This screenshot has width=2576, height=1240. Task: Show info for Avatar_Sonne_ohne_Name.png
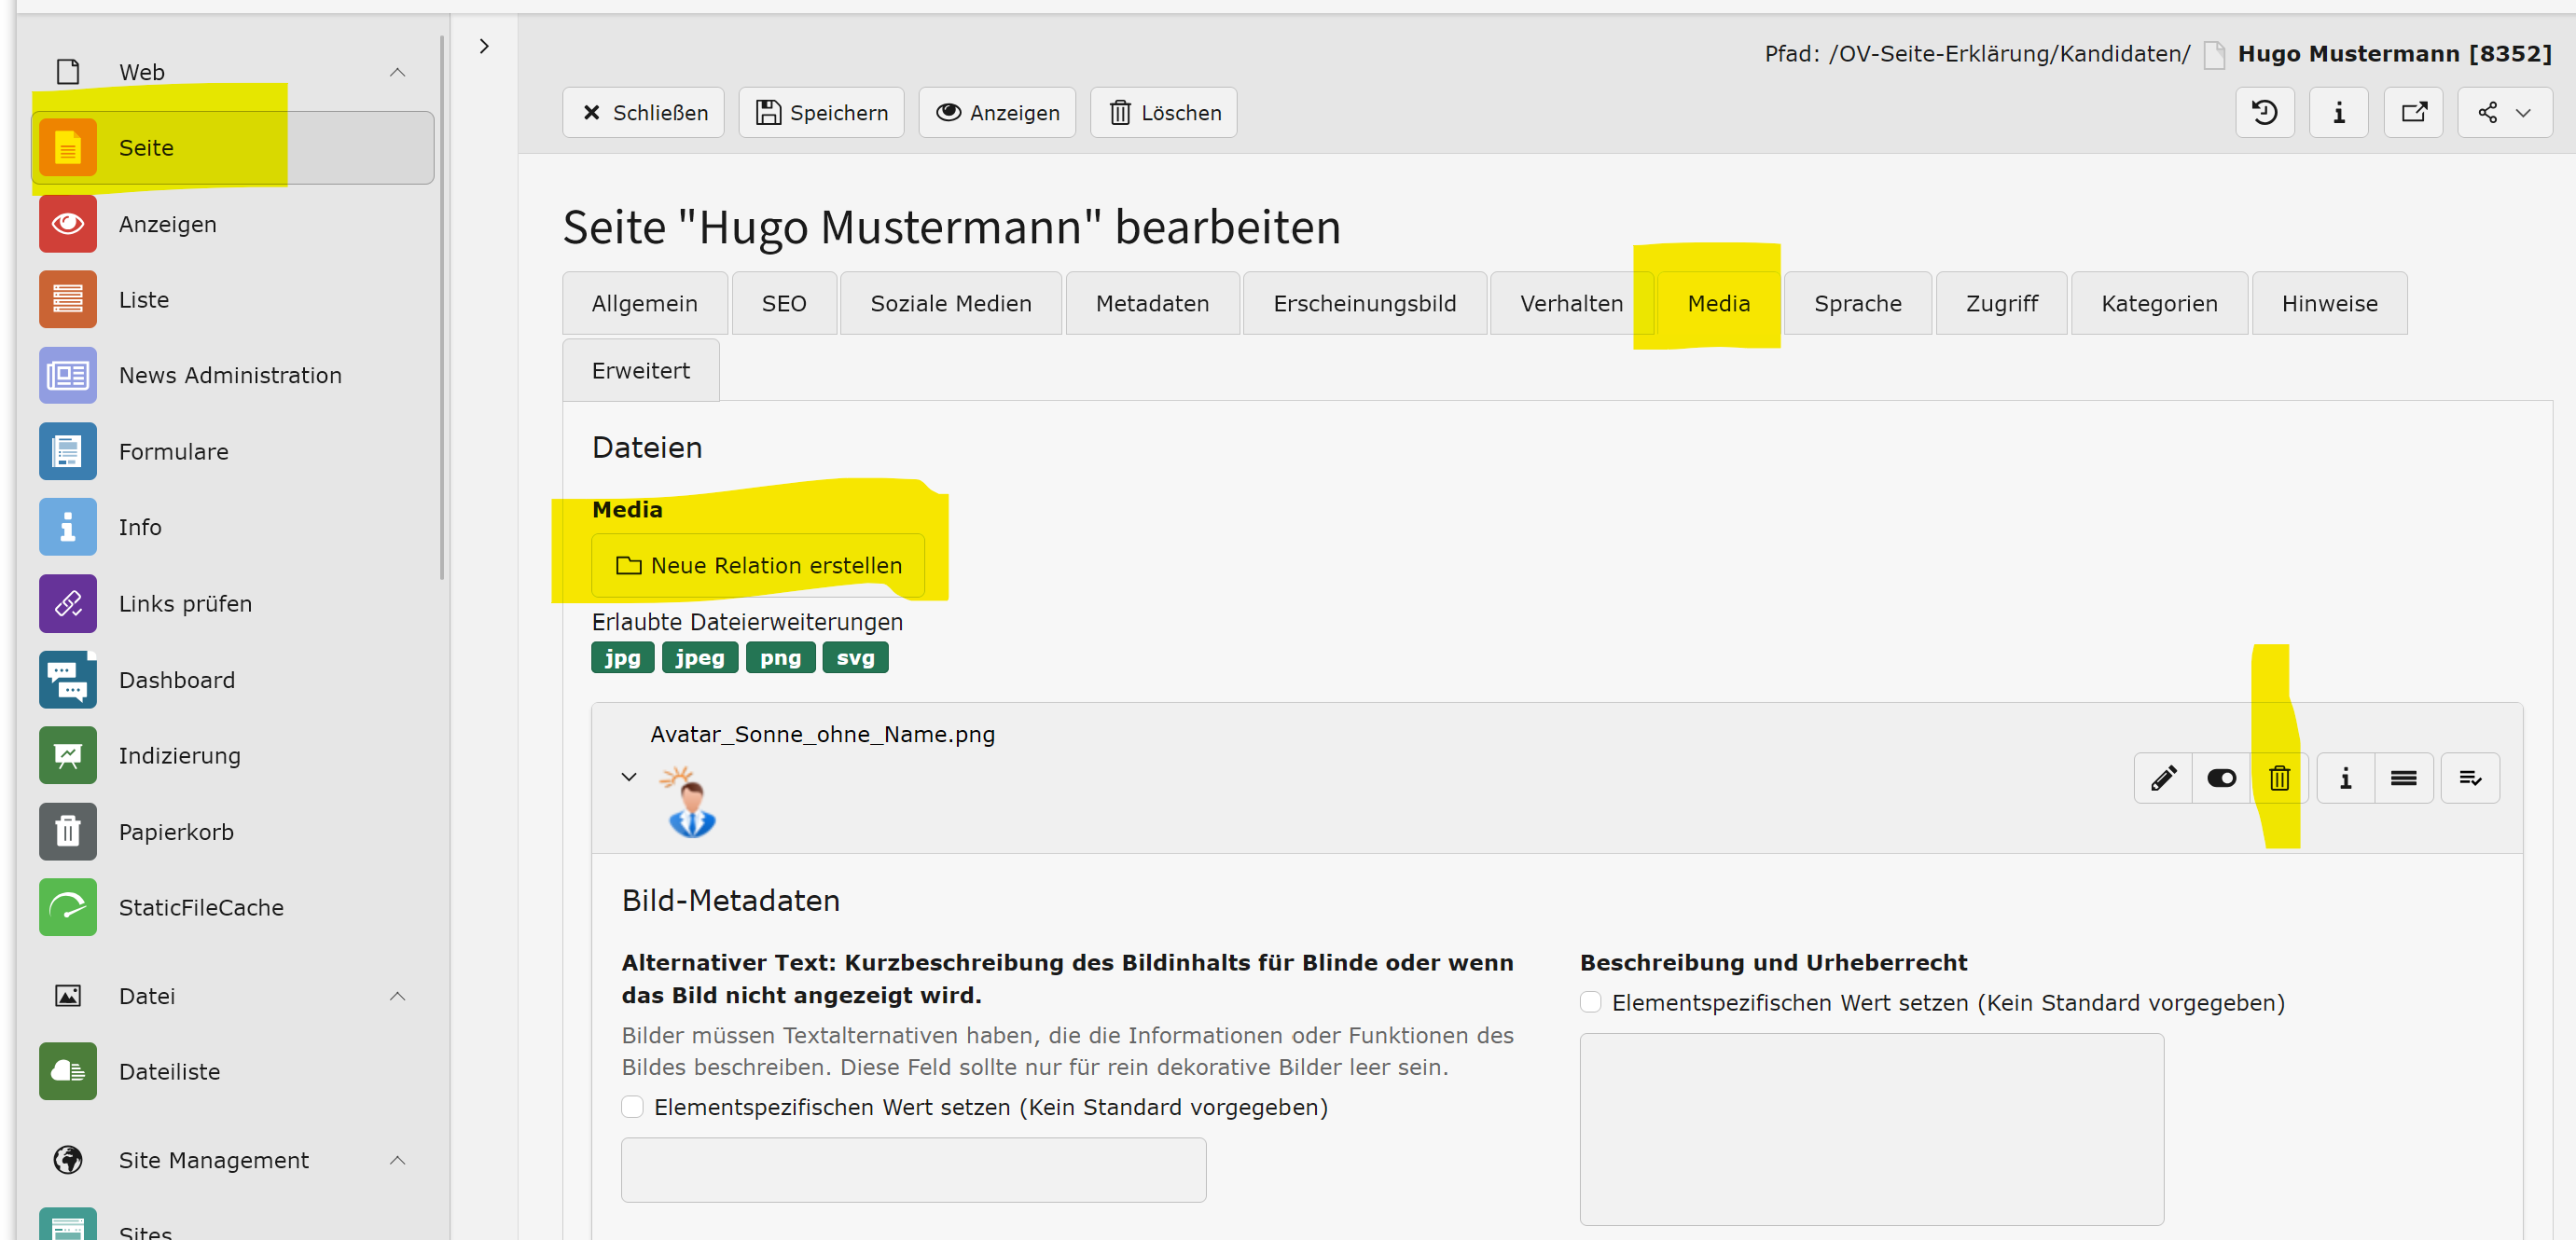click(2346, 778)
